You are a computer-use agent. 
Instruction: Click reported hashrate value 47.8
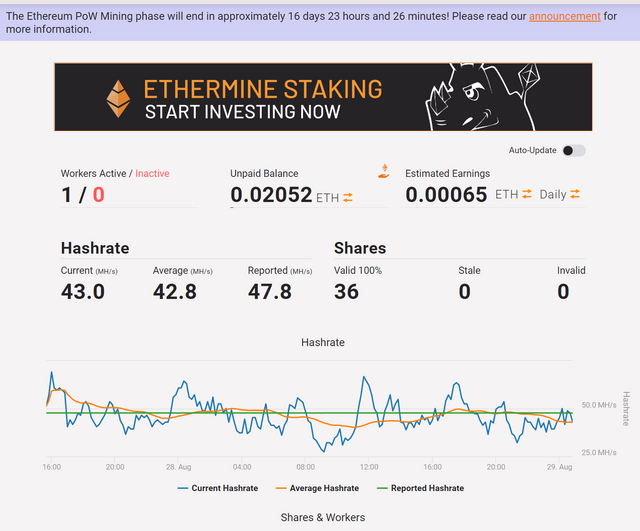270,292
